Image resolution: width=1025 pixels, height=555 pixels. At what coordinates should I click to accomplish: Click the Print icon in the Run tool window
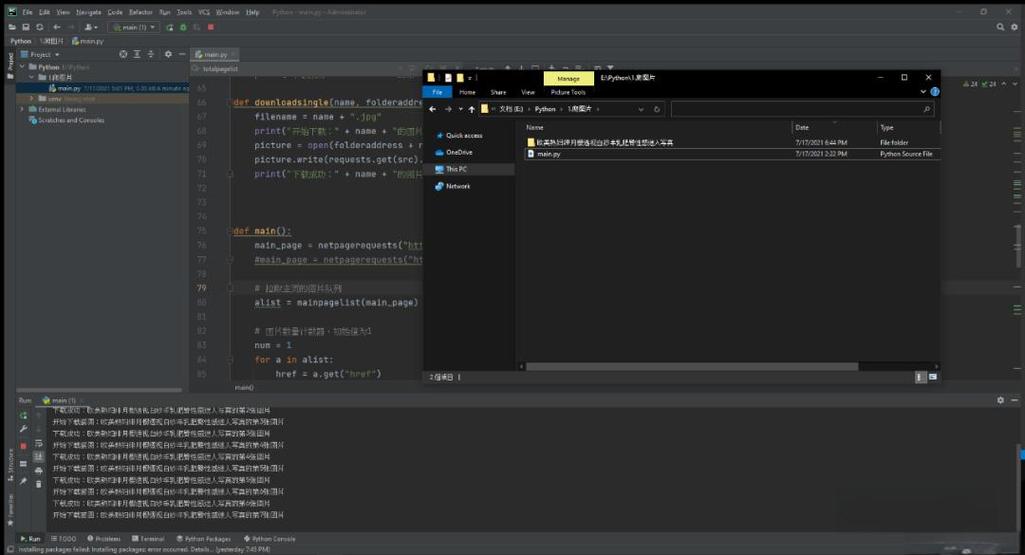[39, 471]
